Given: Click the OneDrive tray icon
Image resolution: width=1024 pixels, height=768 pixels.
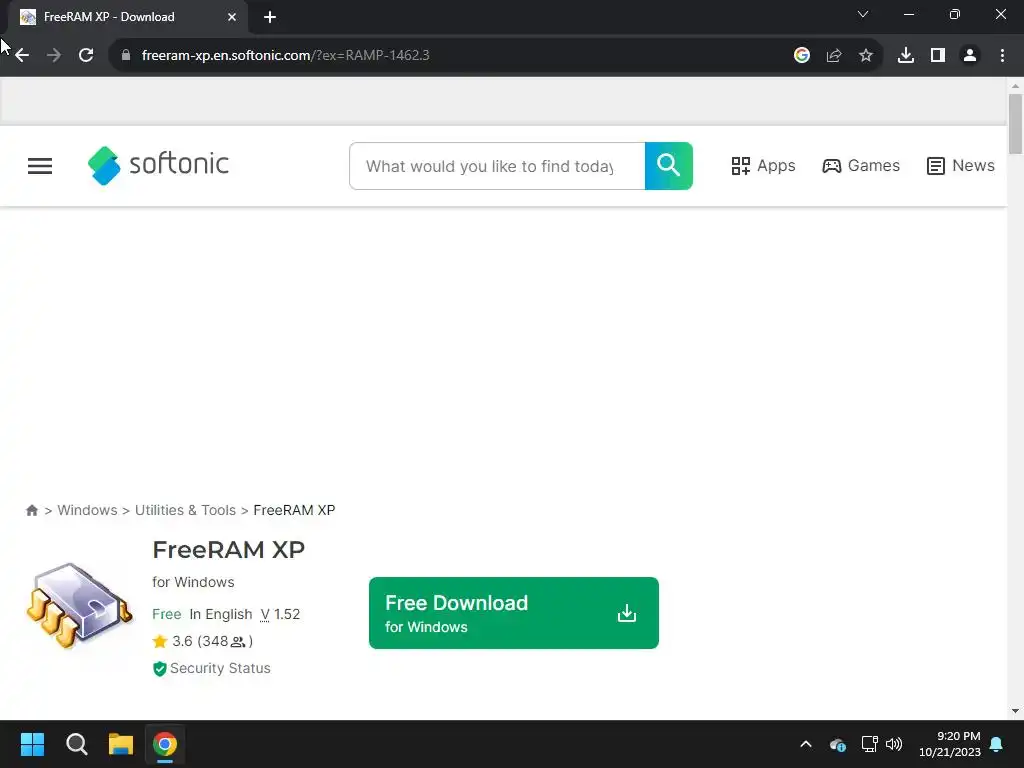Looking at the screenshot, I should point(838,744).
